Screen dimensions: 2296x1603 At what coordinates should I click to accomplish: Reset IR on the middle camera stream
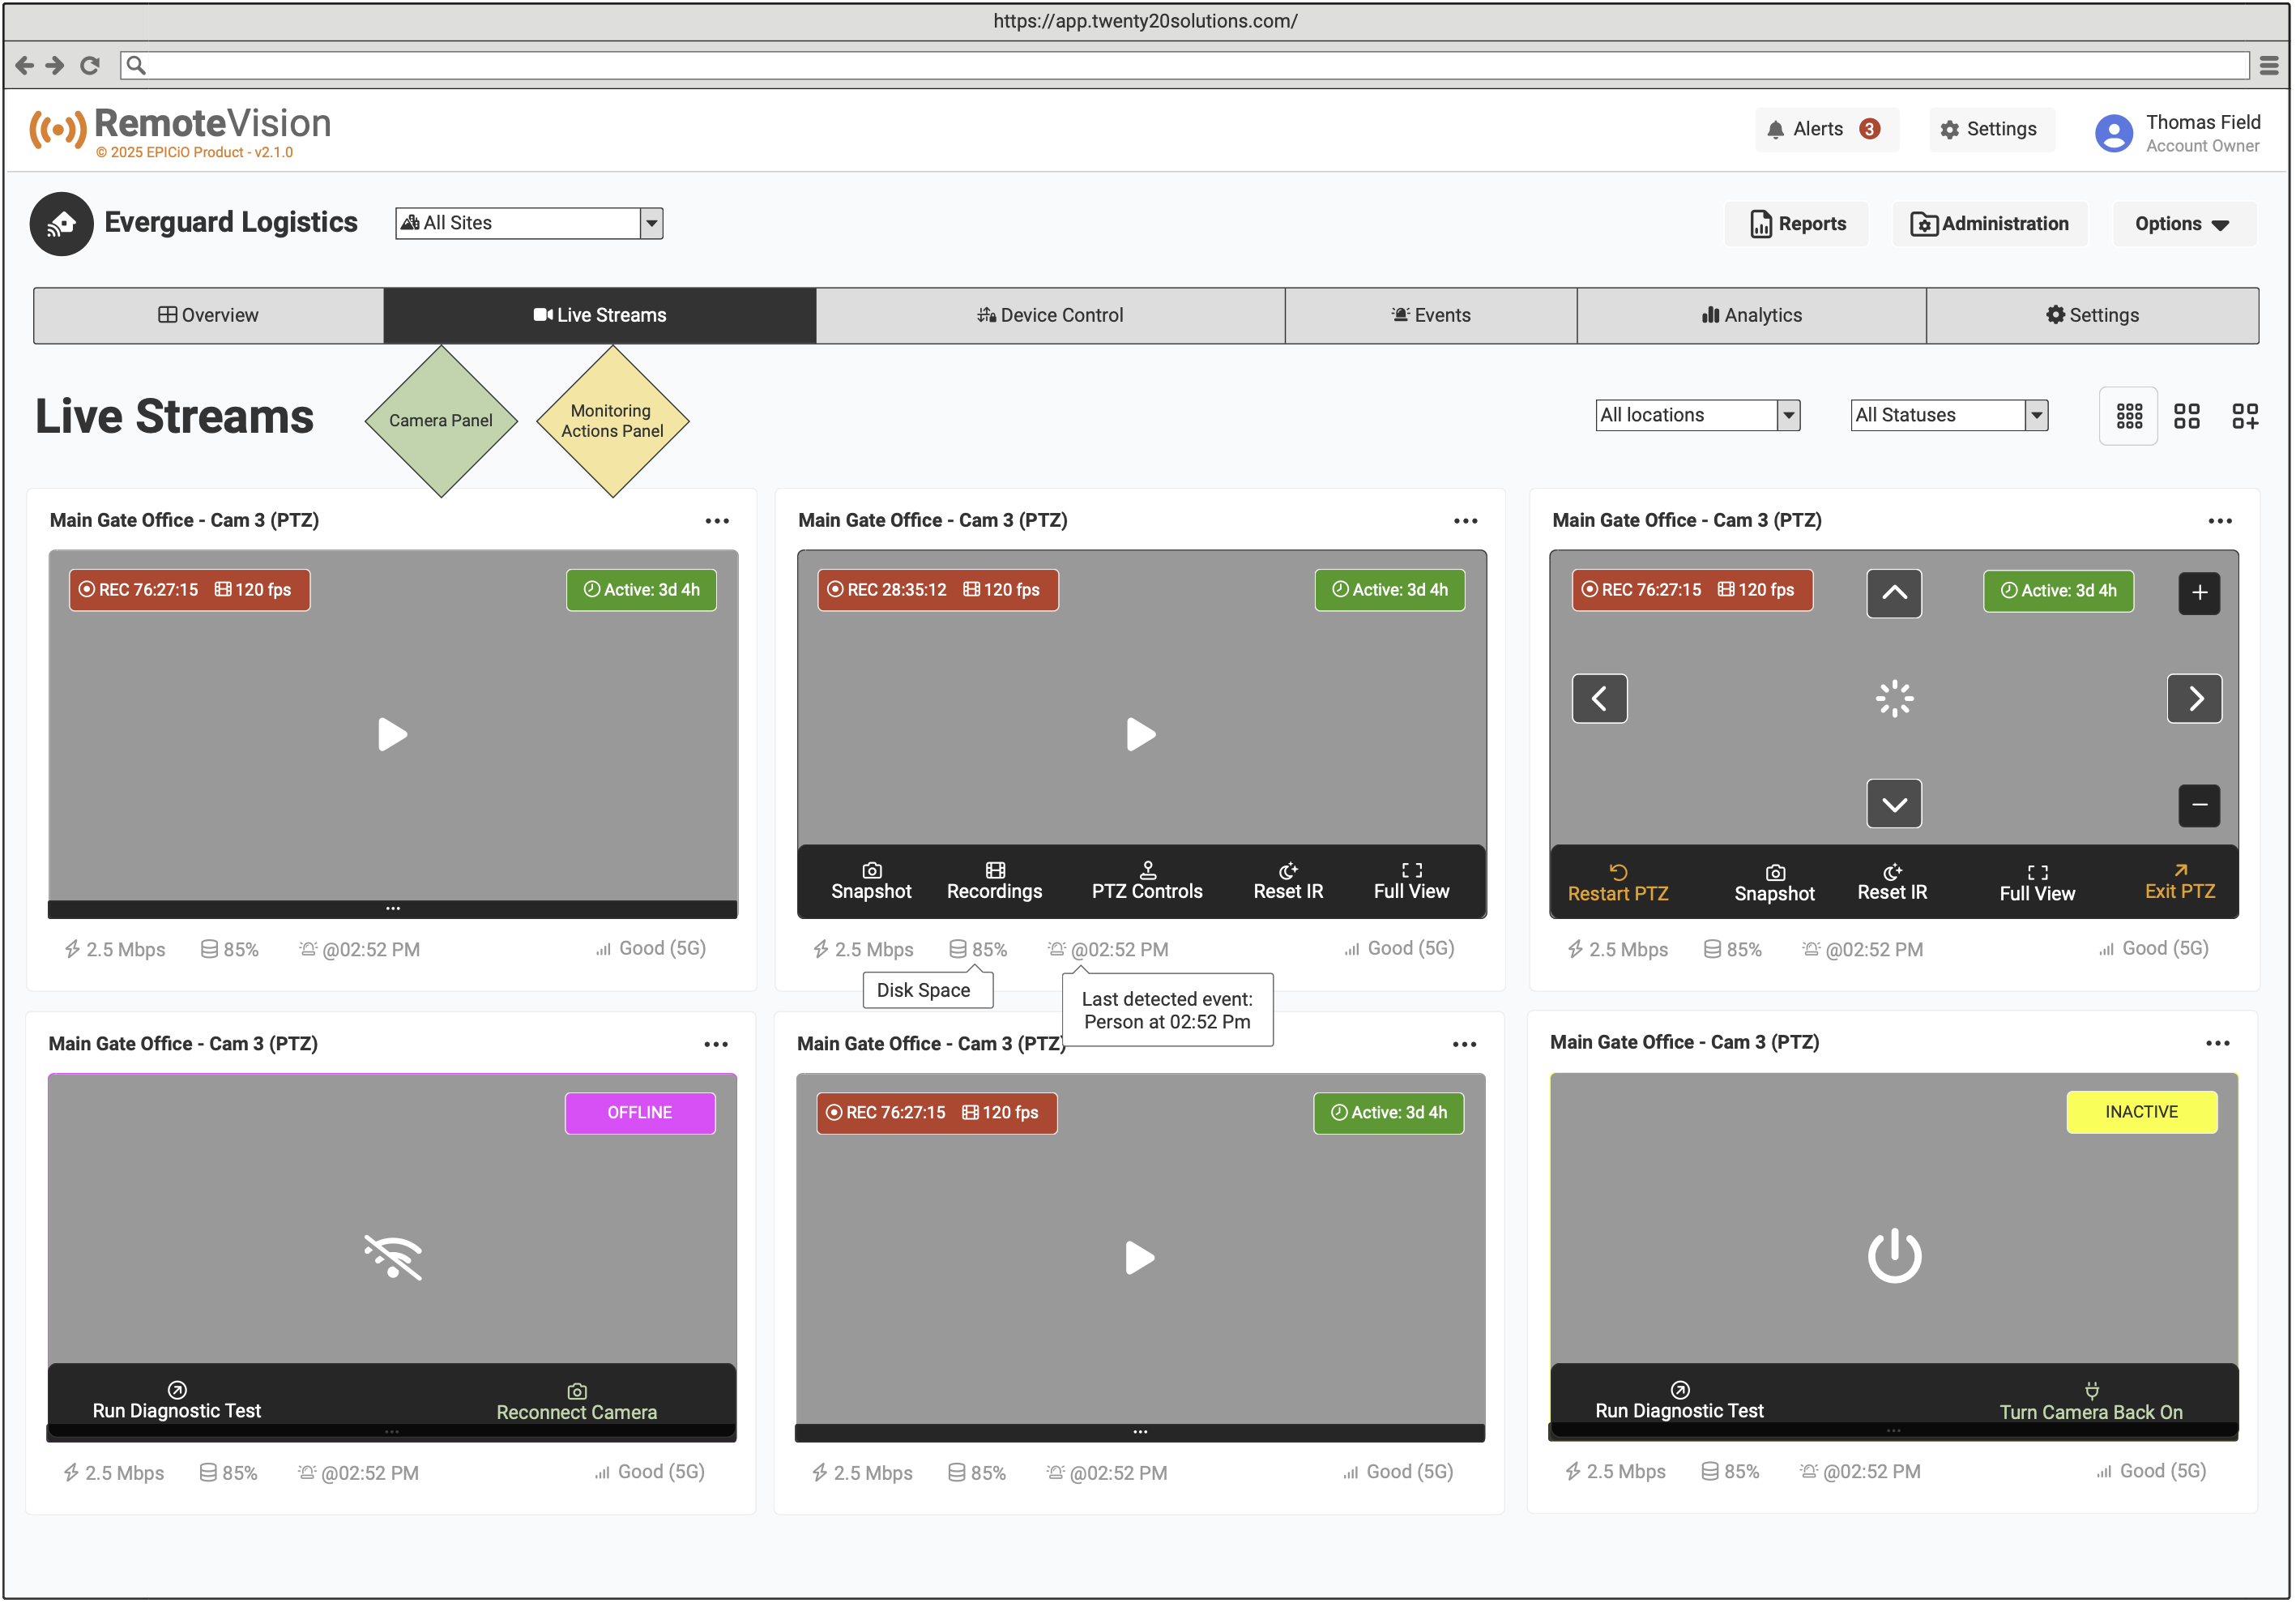tap(1287, 882)
